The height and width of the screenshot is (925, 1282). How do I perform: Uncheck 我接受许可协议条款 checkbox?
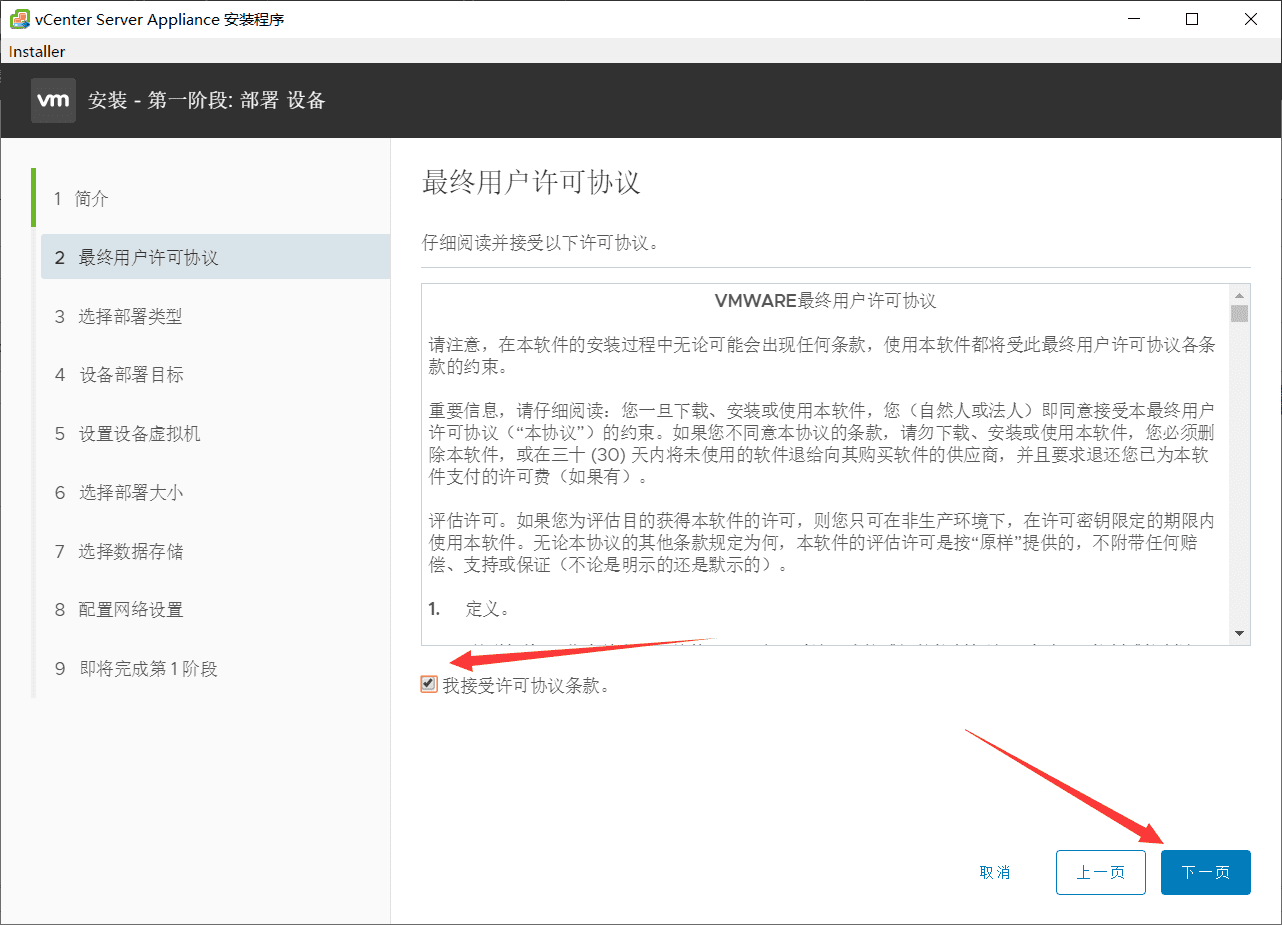pyautogui.click(x=429, y=685)
